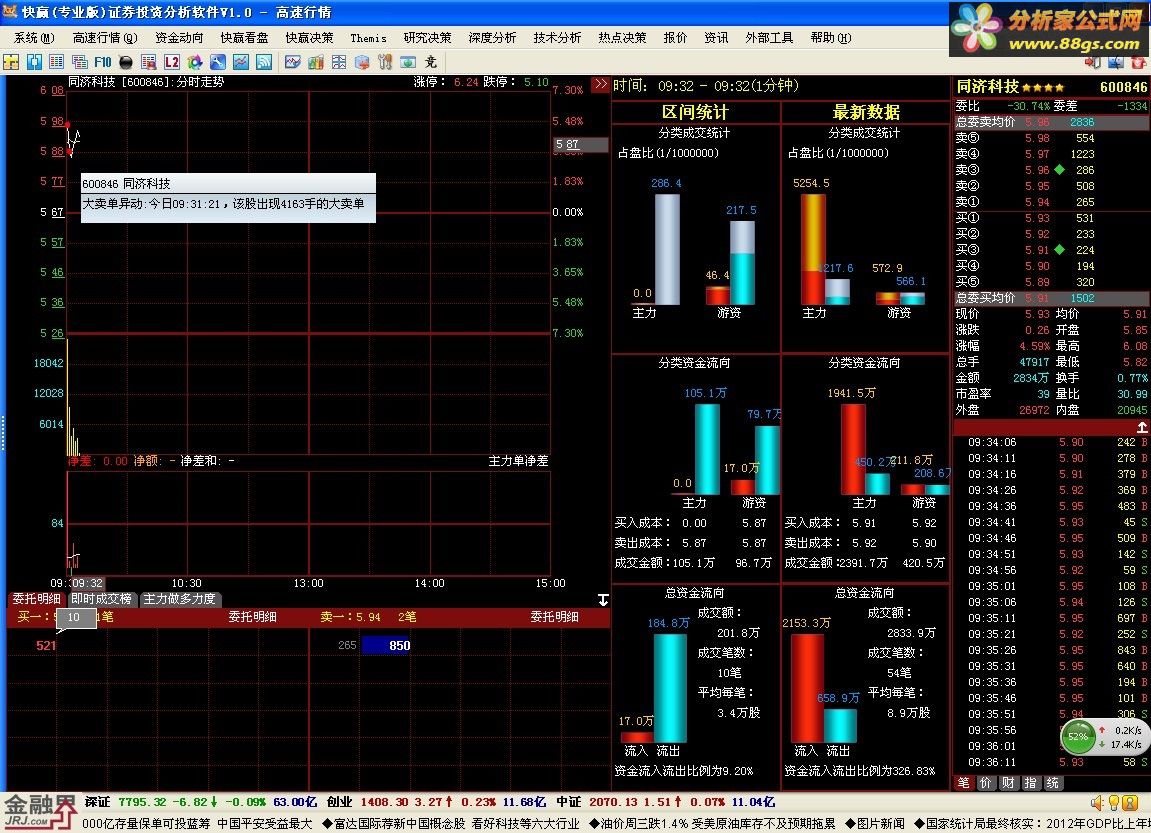This screenshot has height=833, width=1151.
Task: Open the 技术分析 menu
Action: pos(557,37)
